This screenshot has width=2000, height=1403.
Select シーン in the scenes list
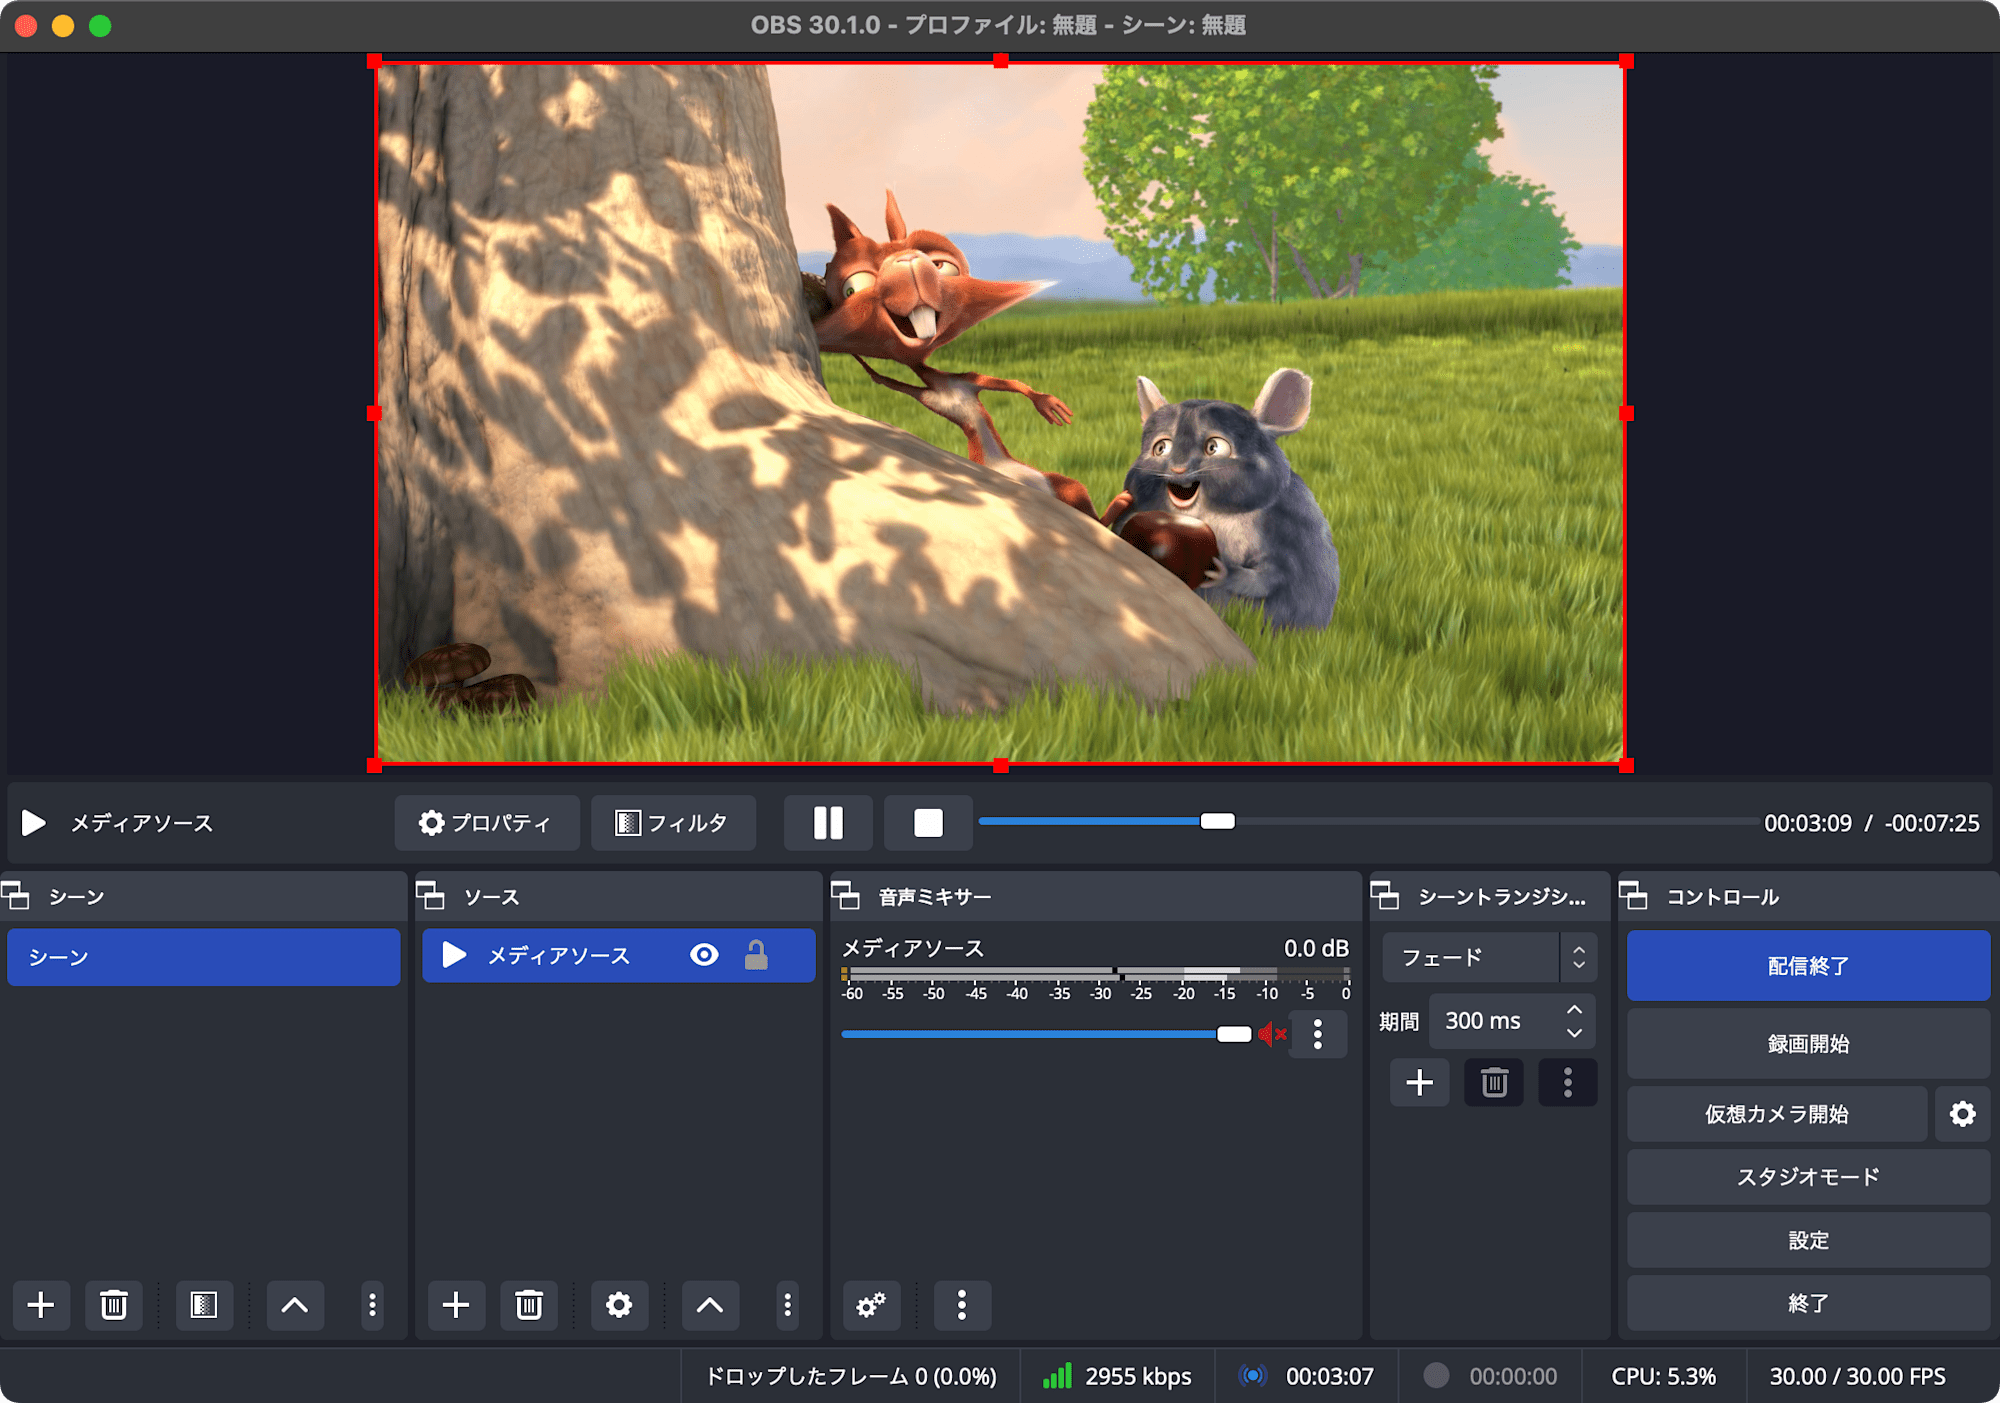point(203,957)
